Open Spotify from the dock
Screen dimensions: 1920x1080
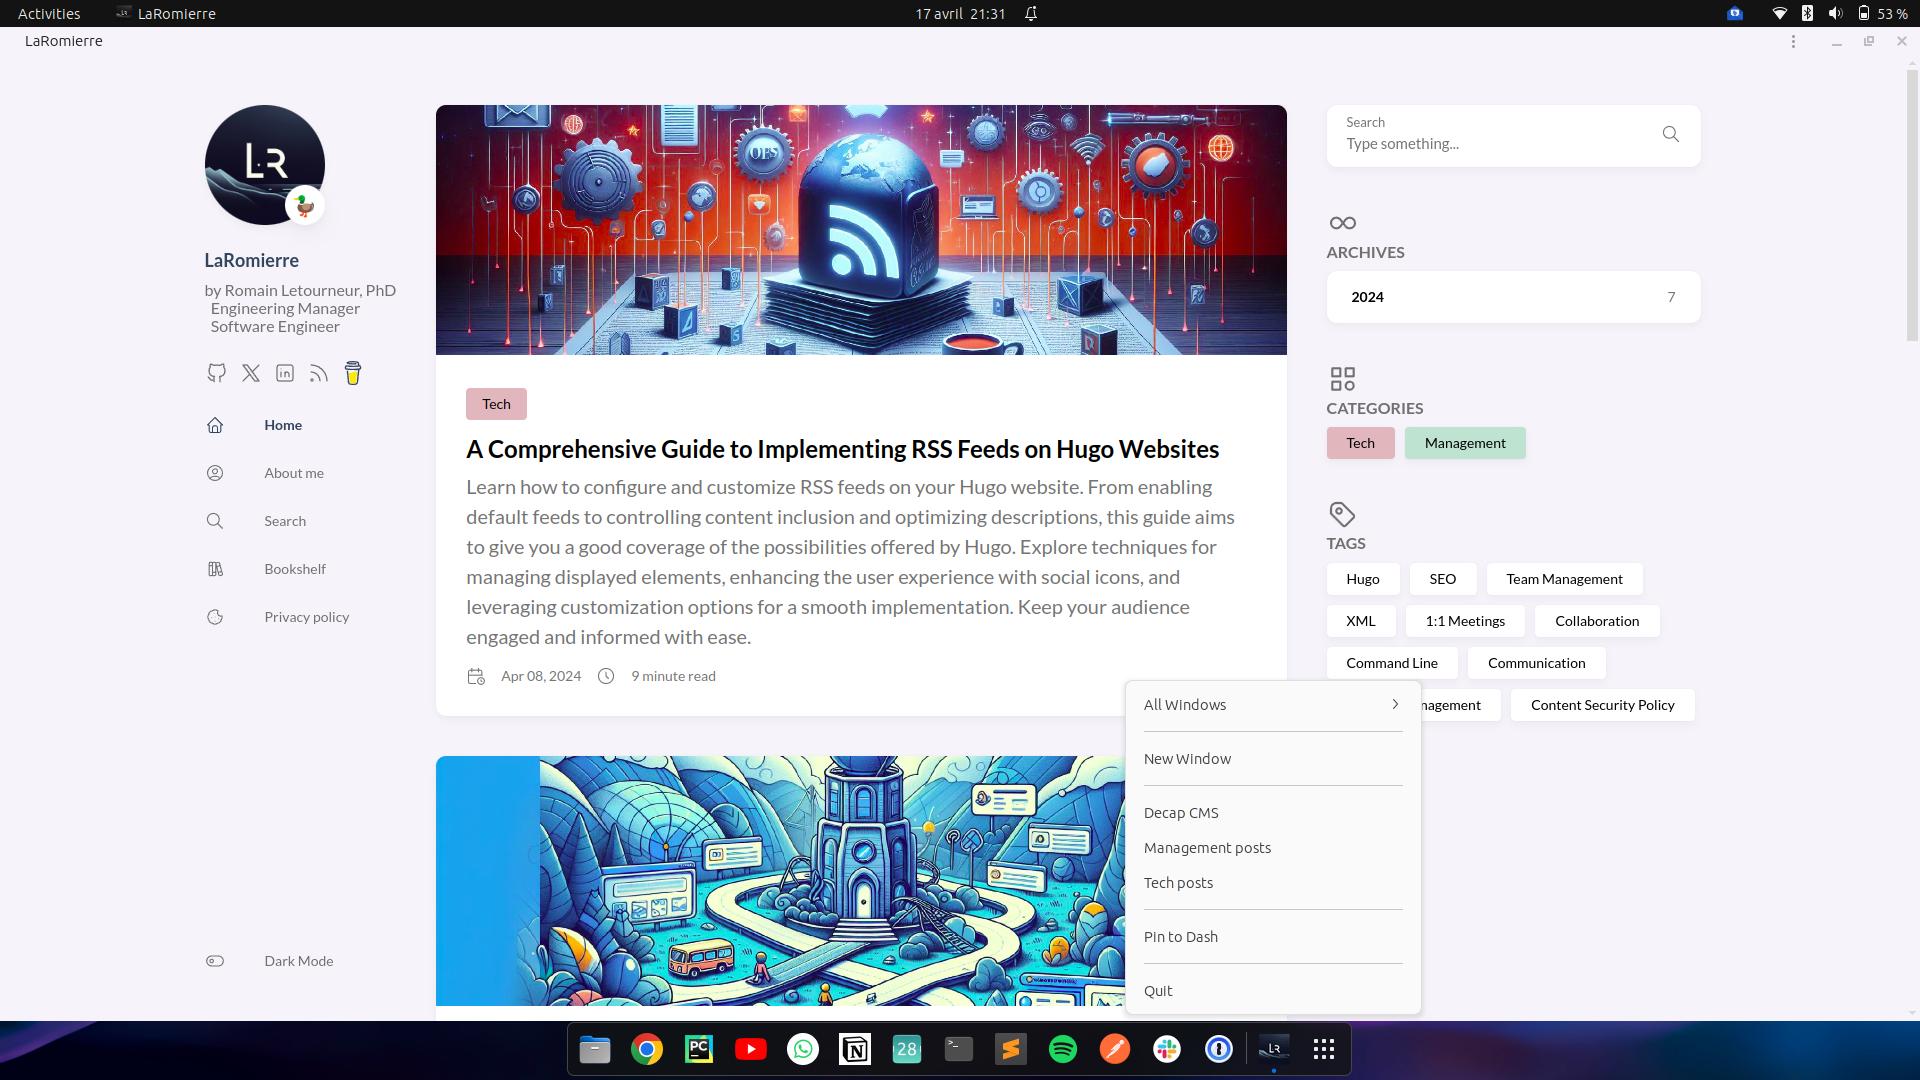[1063, 1049]
